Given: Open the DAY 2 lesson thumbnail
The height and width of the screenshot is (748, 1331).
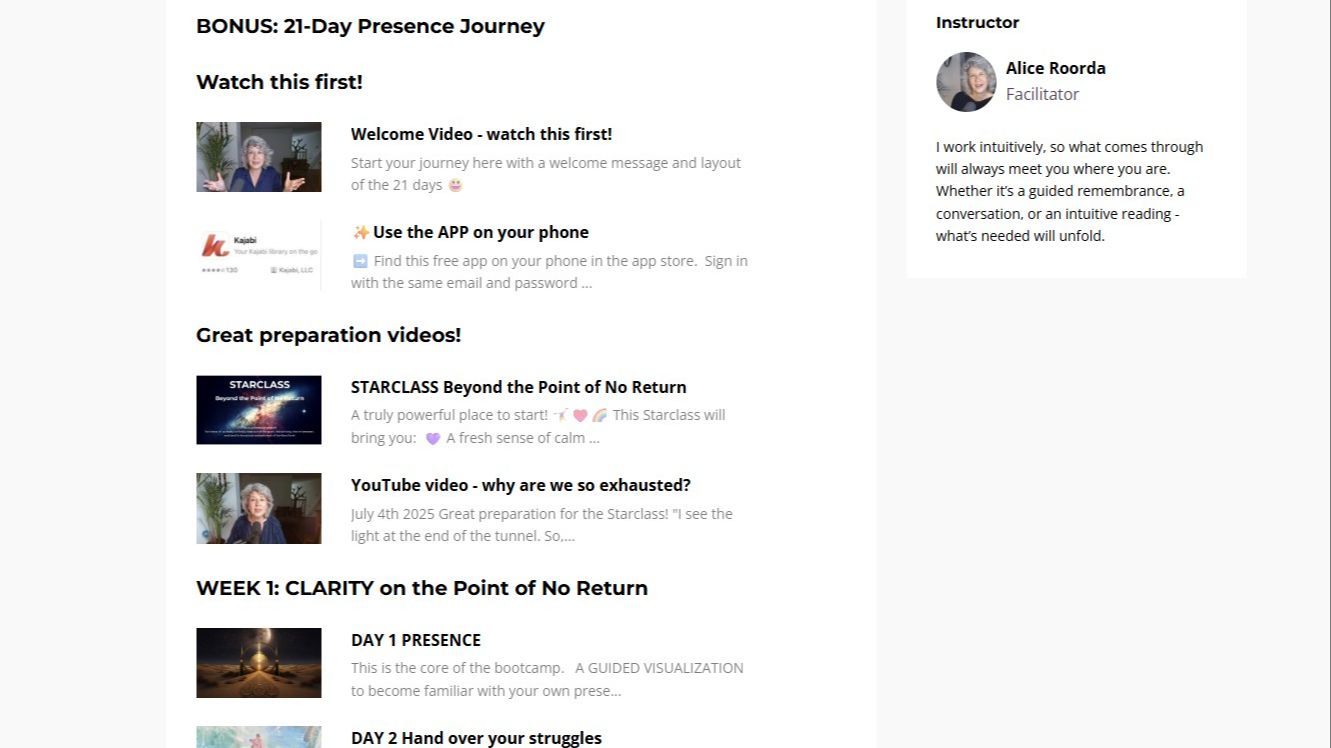Looking at the screenshot, I should (258, 737).
